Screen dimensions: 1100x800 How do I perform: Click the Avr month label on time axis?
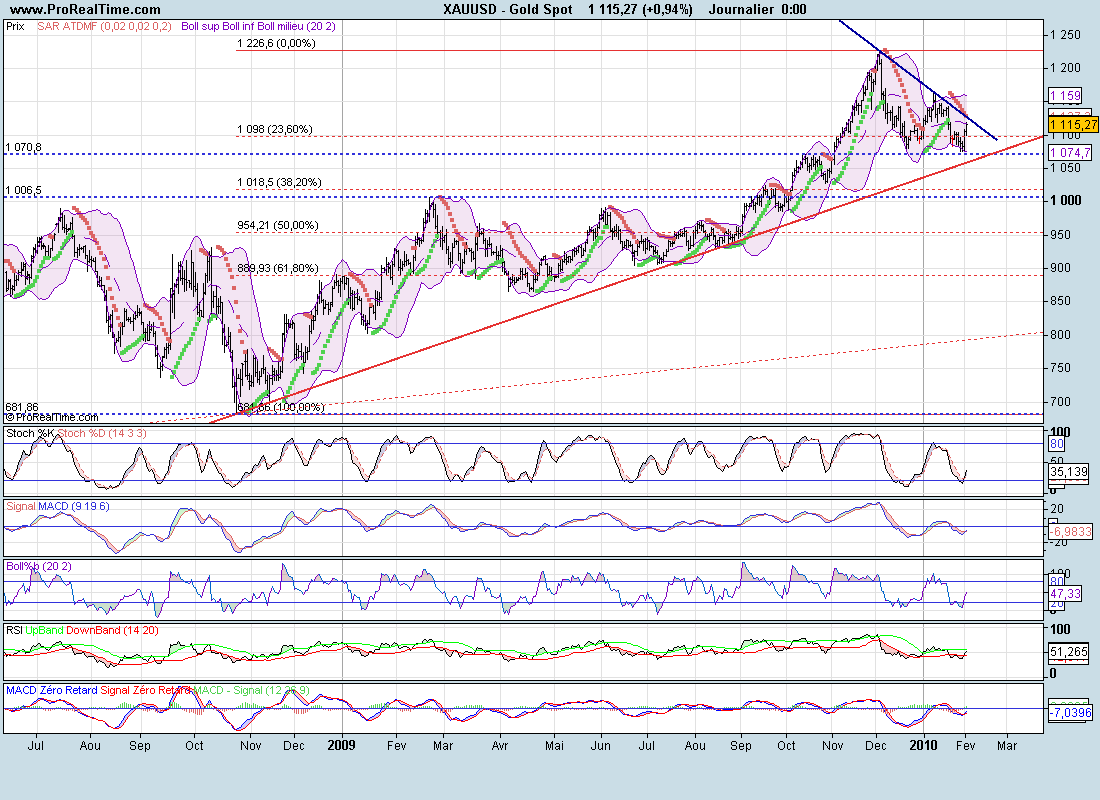click(x=499, y=745)
